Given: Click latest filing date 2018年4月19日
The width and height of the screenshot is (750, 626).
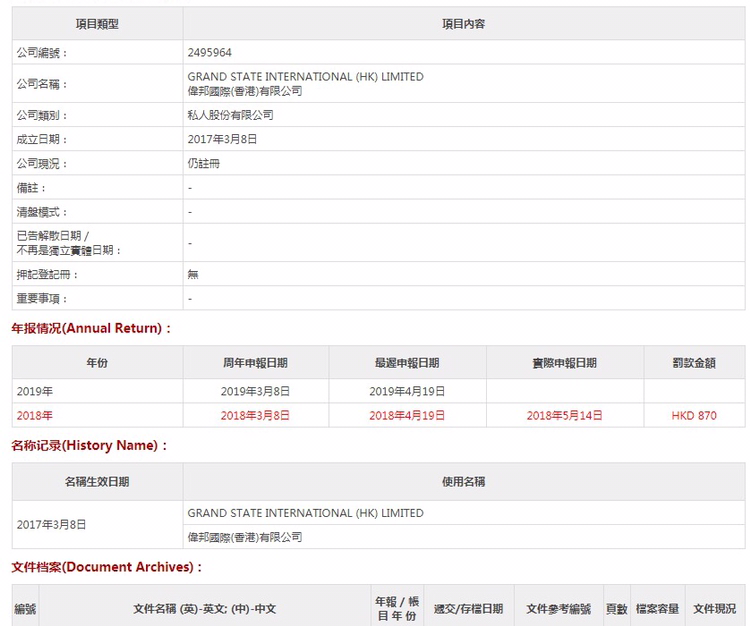Looking at the screenshot, I should [407, 416].
